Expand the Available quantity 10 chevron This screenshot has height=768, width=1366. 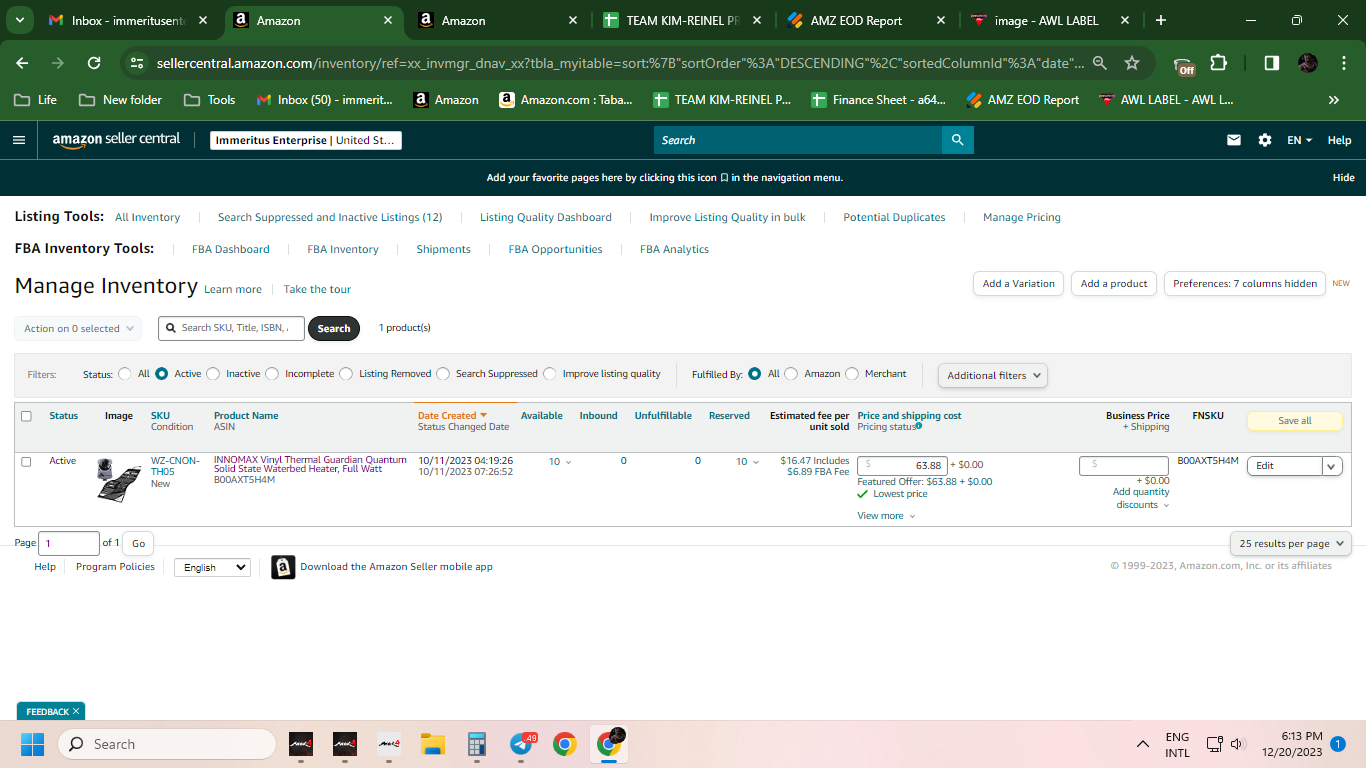coord(569,462)
